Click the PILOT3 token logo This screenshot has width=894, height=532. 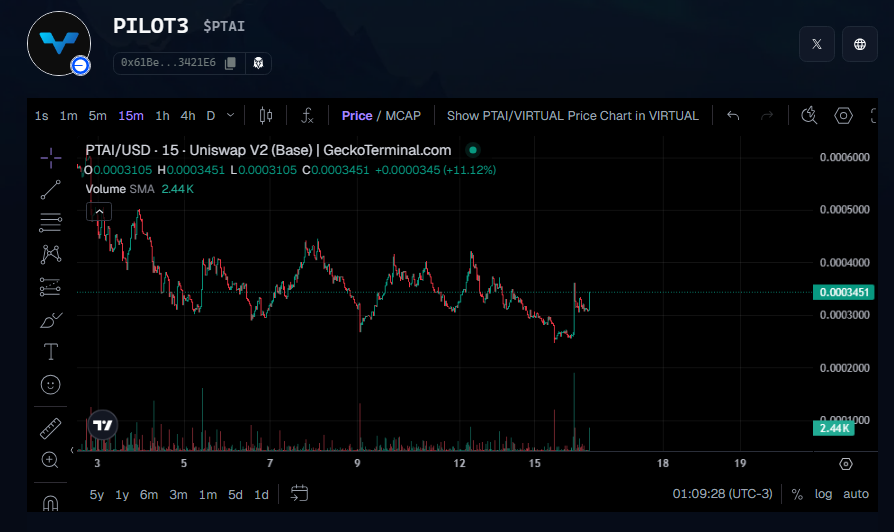pyautogui.click(x=59, y=43)
